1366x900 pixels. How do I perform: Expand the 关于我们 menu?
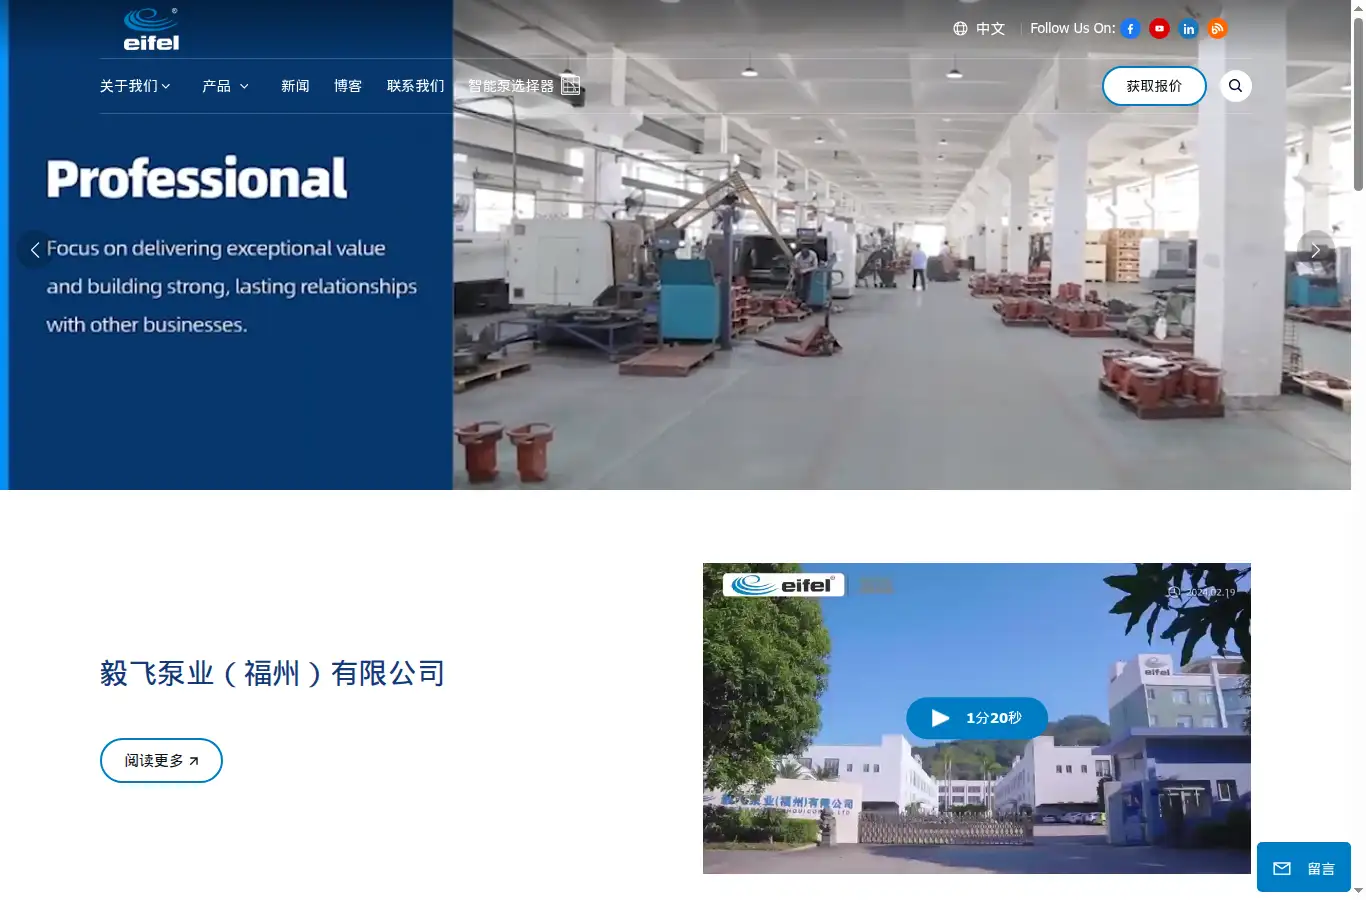click(x=135, y=86)
